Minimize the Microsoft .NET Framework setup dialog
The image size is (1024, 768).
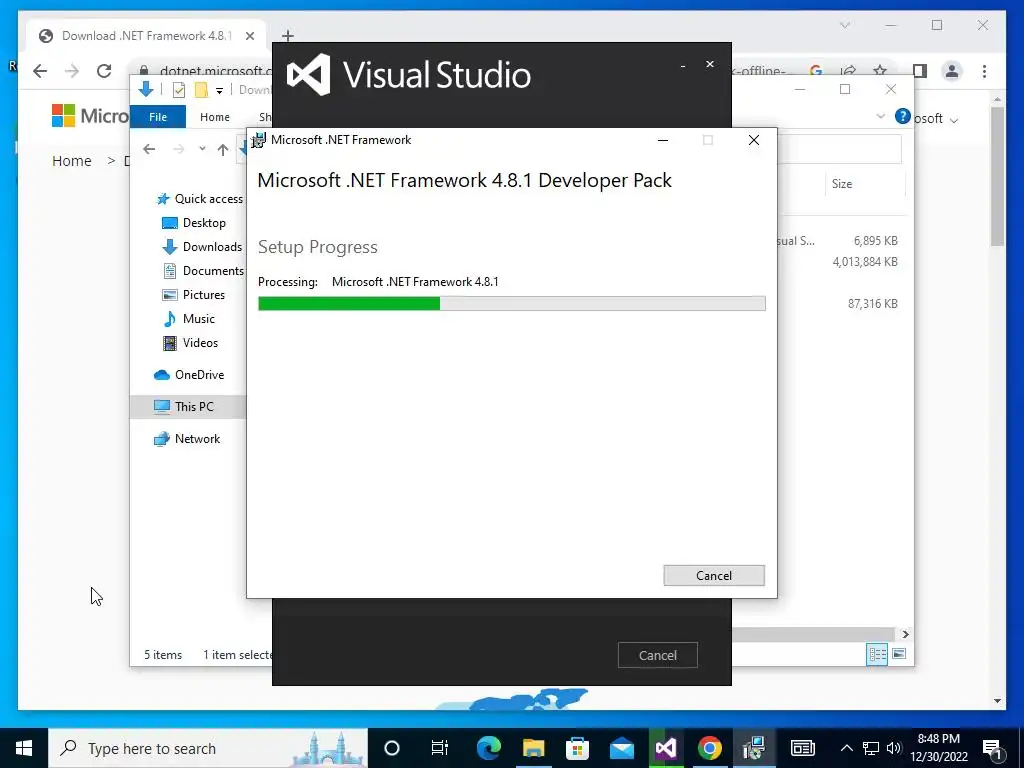point(663,140)
